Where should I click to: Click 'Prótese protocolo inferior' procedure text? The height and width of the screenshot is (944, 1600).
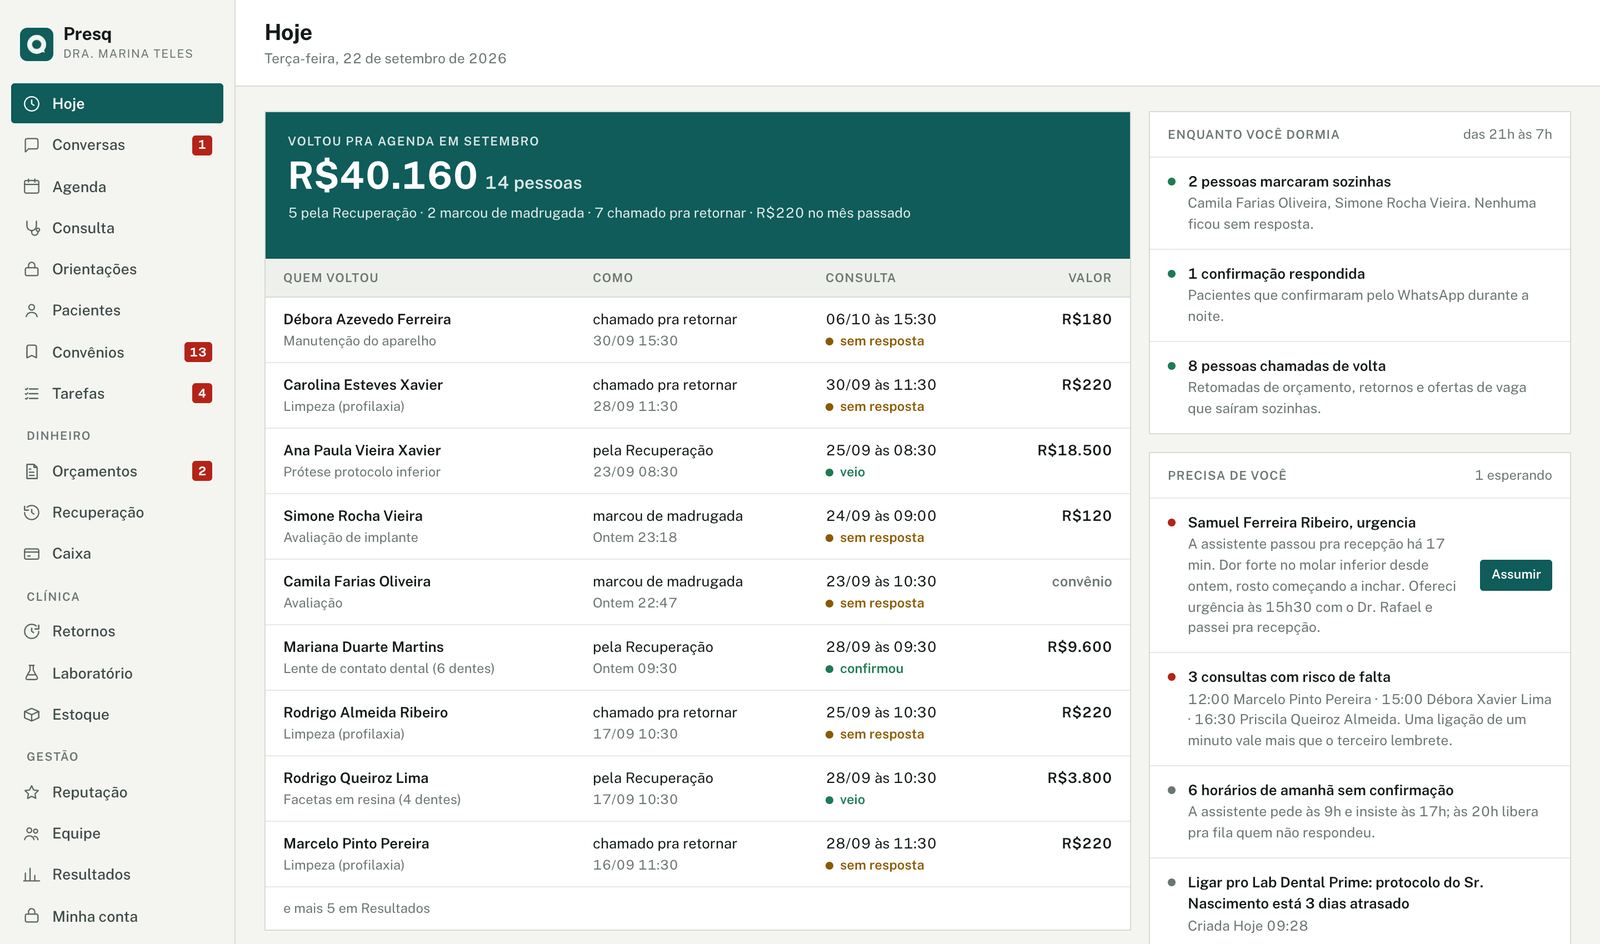point(362,472)
